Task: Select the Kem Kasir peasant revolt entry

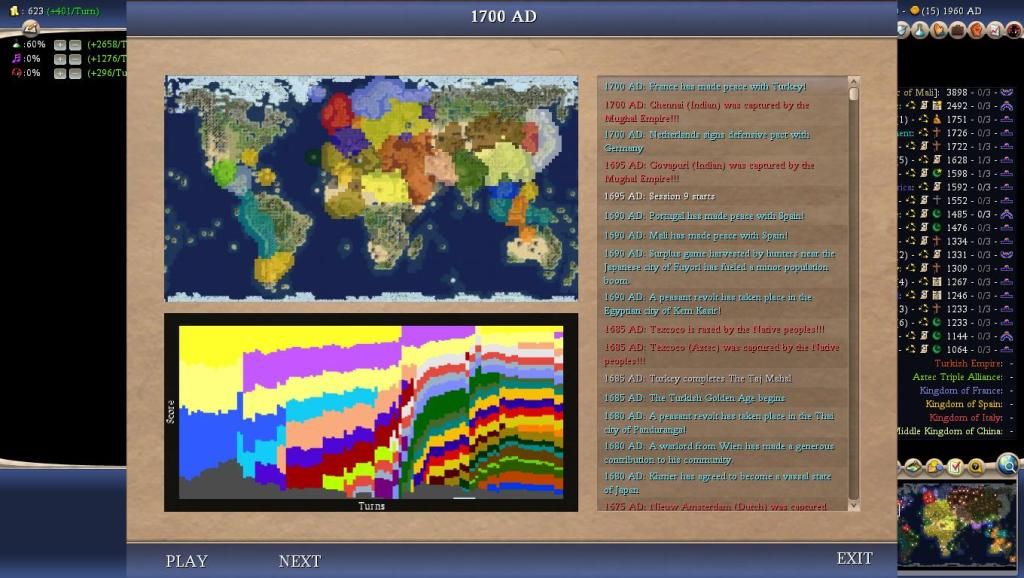Action: pos(722,304)
